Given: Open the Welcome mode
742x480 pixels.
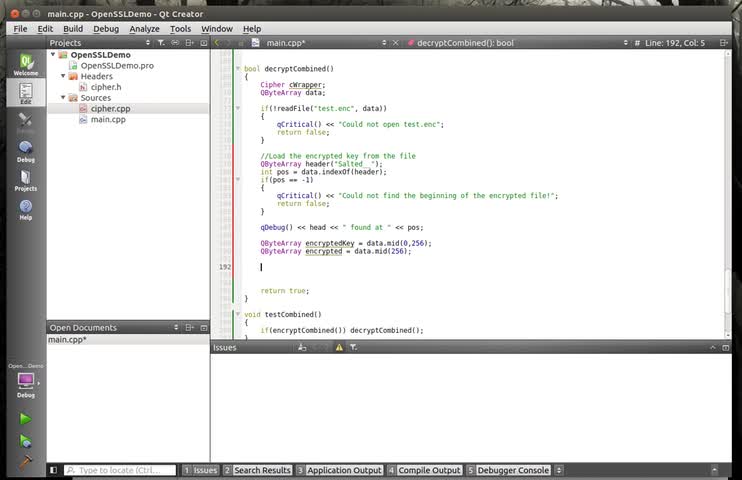Looking at the screenshot, I should (x=25, y=64).
